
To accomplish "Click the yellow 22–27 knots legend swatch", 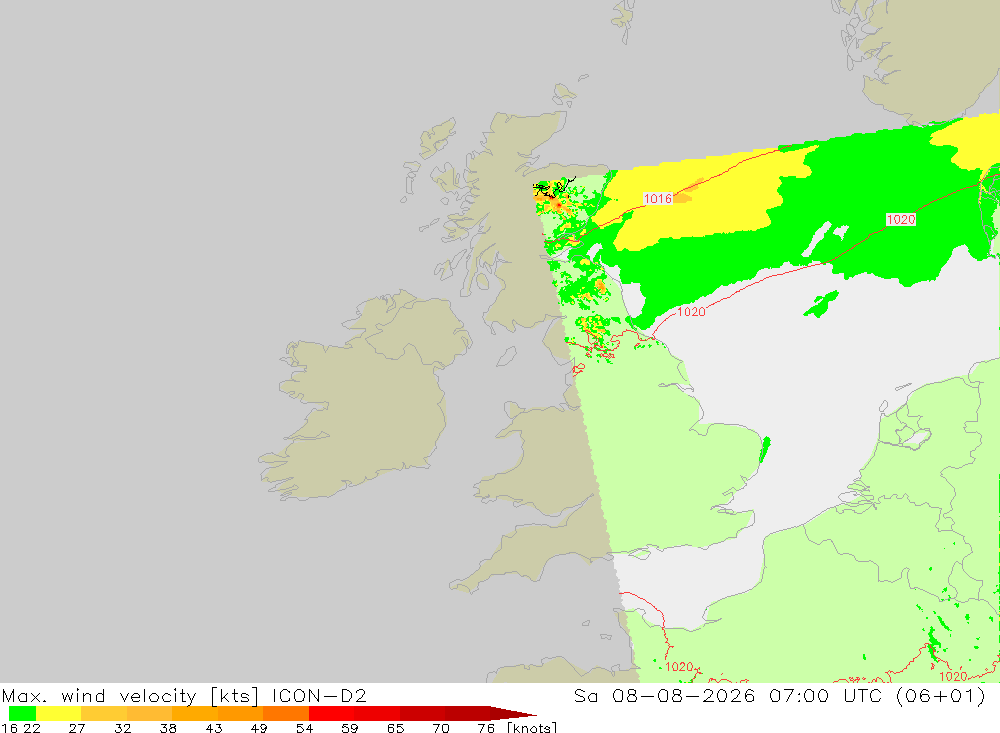I will (x=59, y=713).
